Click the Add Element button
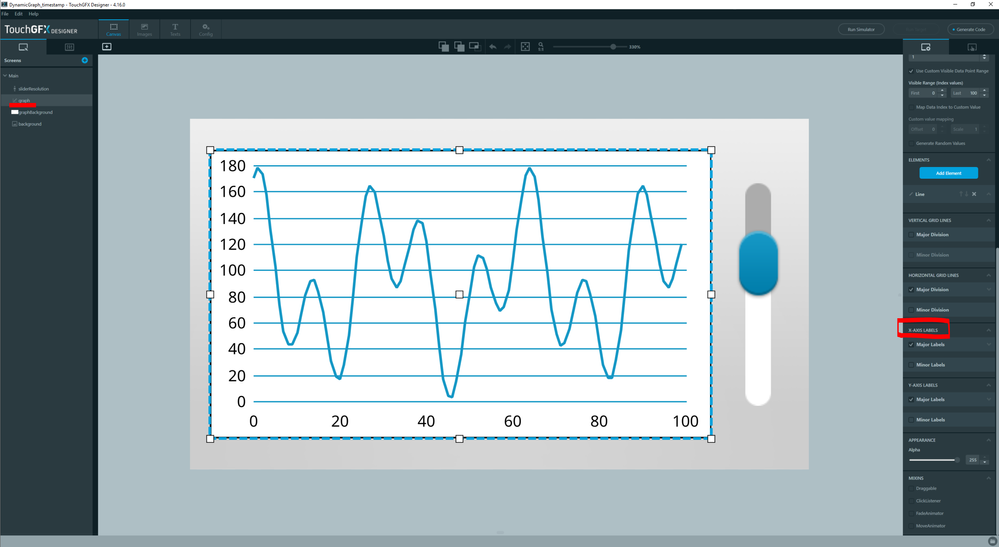 tap(949, 173)
